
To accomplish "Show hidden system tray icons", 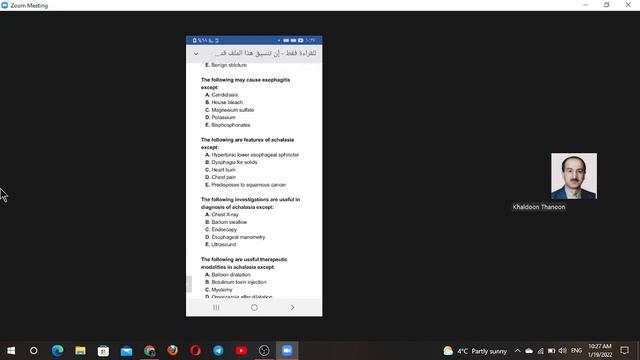I will [518, 351].
